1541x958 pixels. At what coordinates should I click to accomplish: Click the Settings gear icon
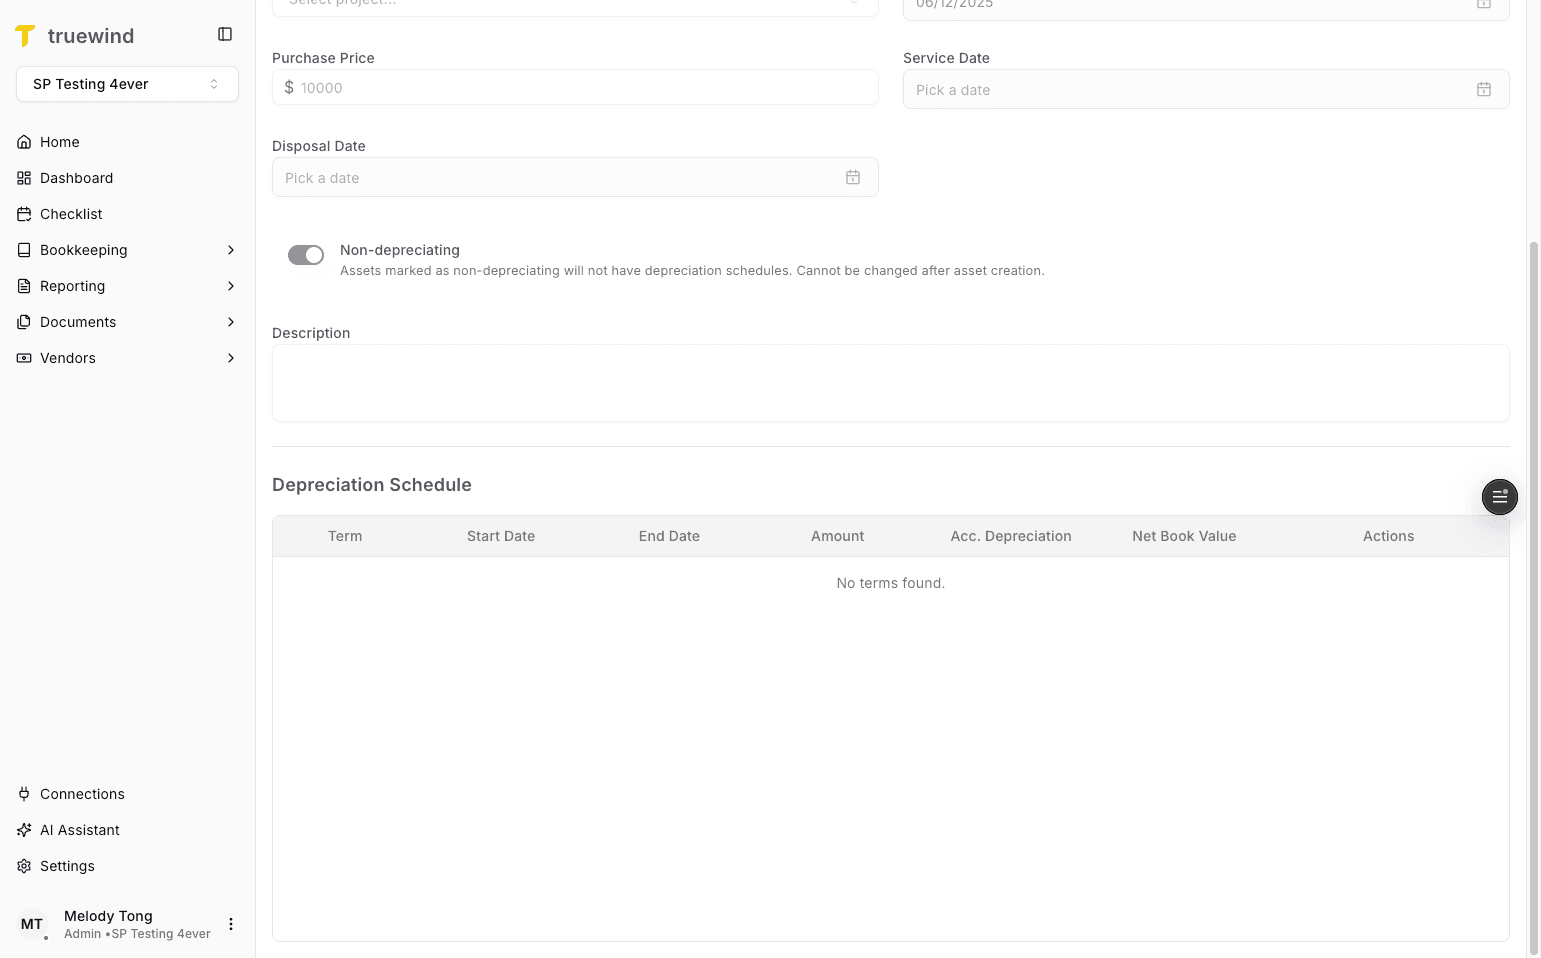[x=23, y=865]
